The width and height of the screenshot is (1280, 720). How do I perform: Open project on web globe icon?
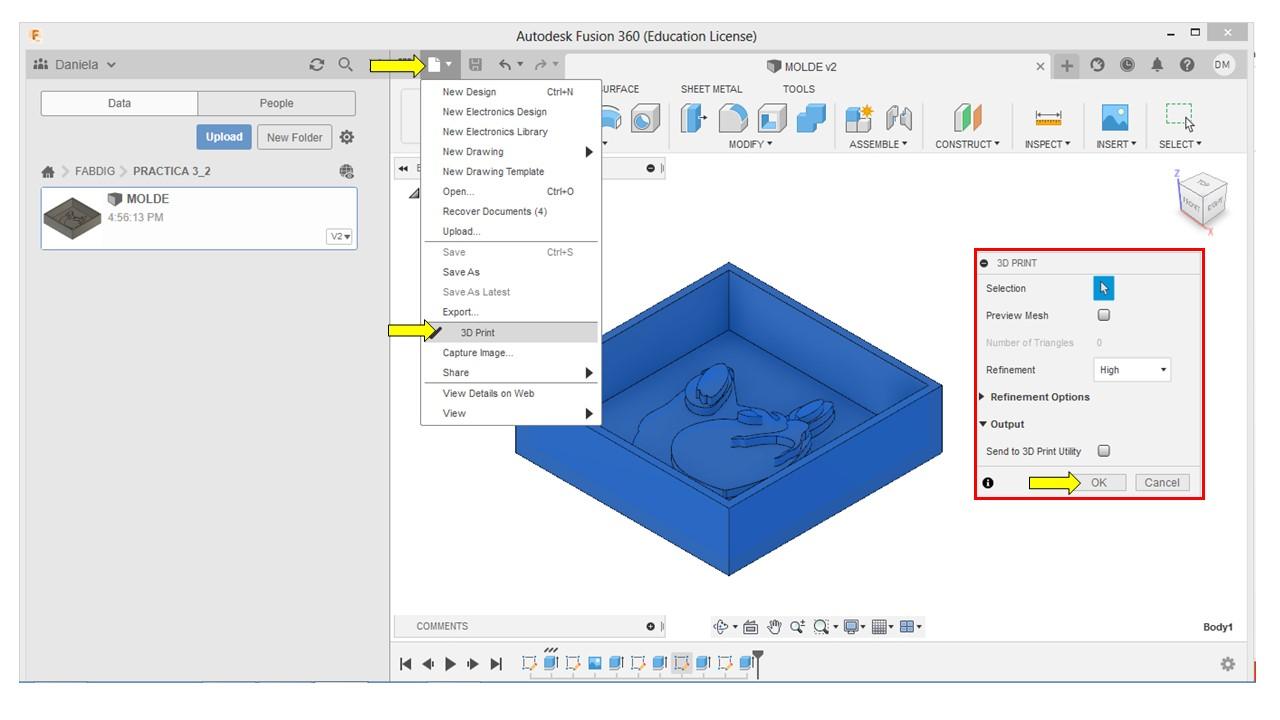point(347,171)
